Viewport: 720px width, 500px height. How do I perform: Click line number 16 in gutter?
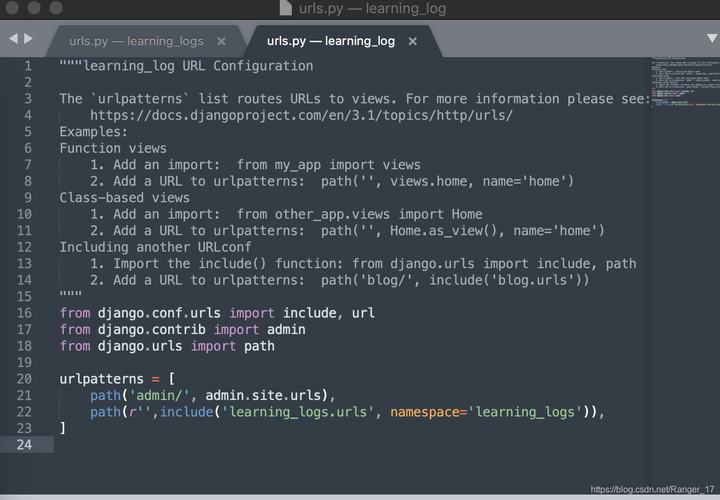point(24,313)
